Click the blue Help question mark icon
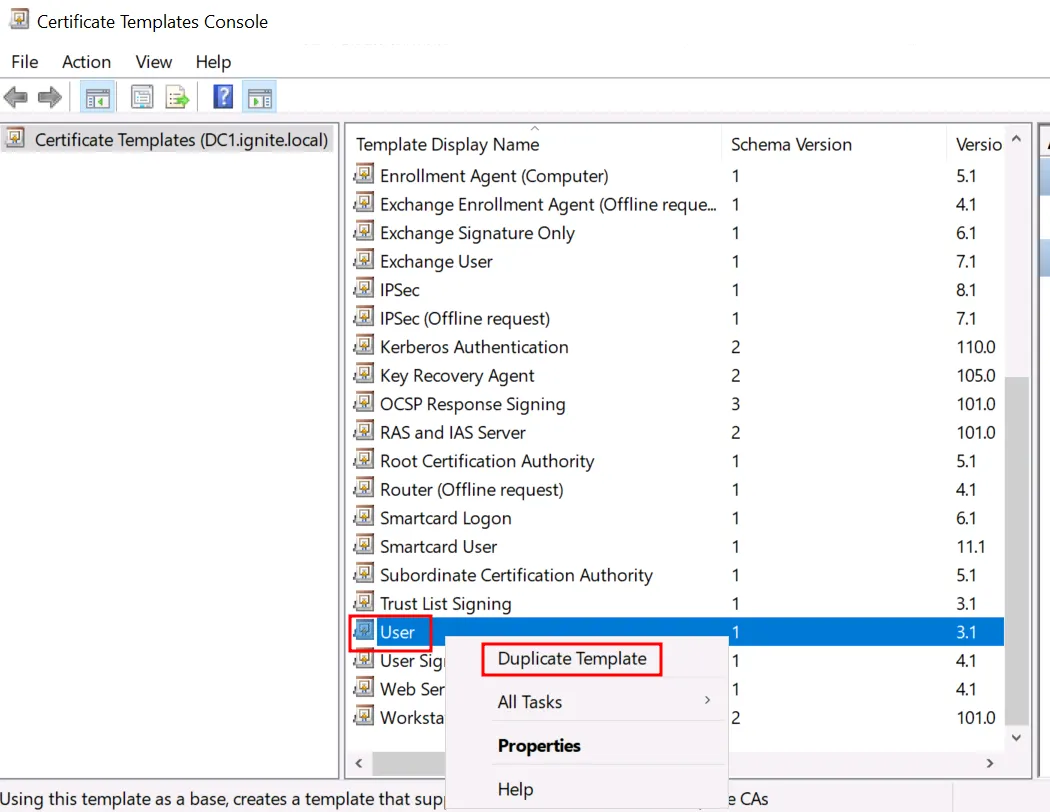 point(223,97)
